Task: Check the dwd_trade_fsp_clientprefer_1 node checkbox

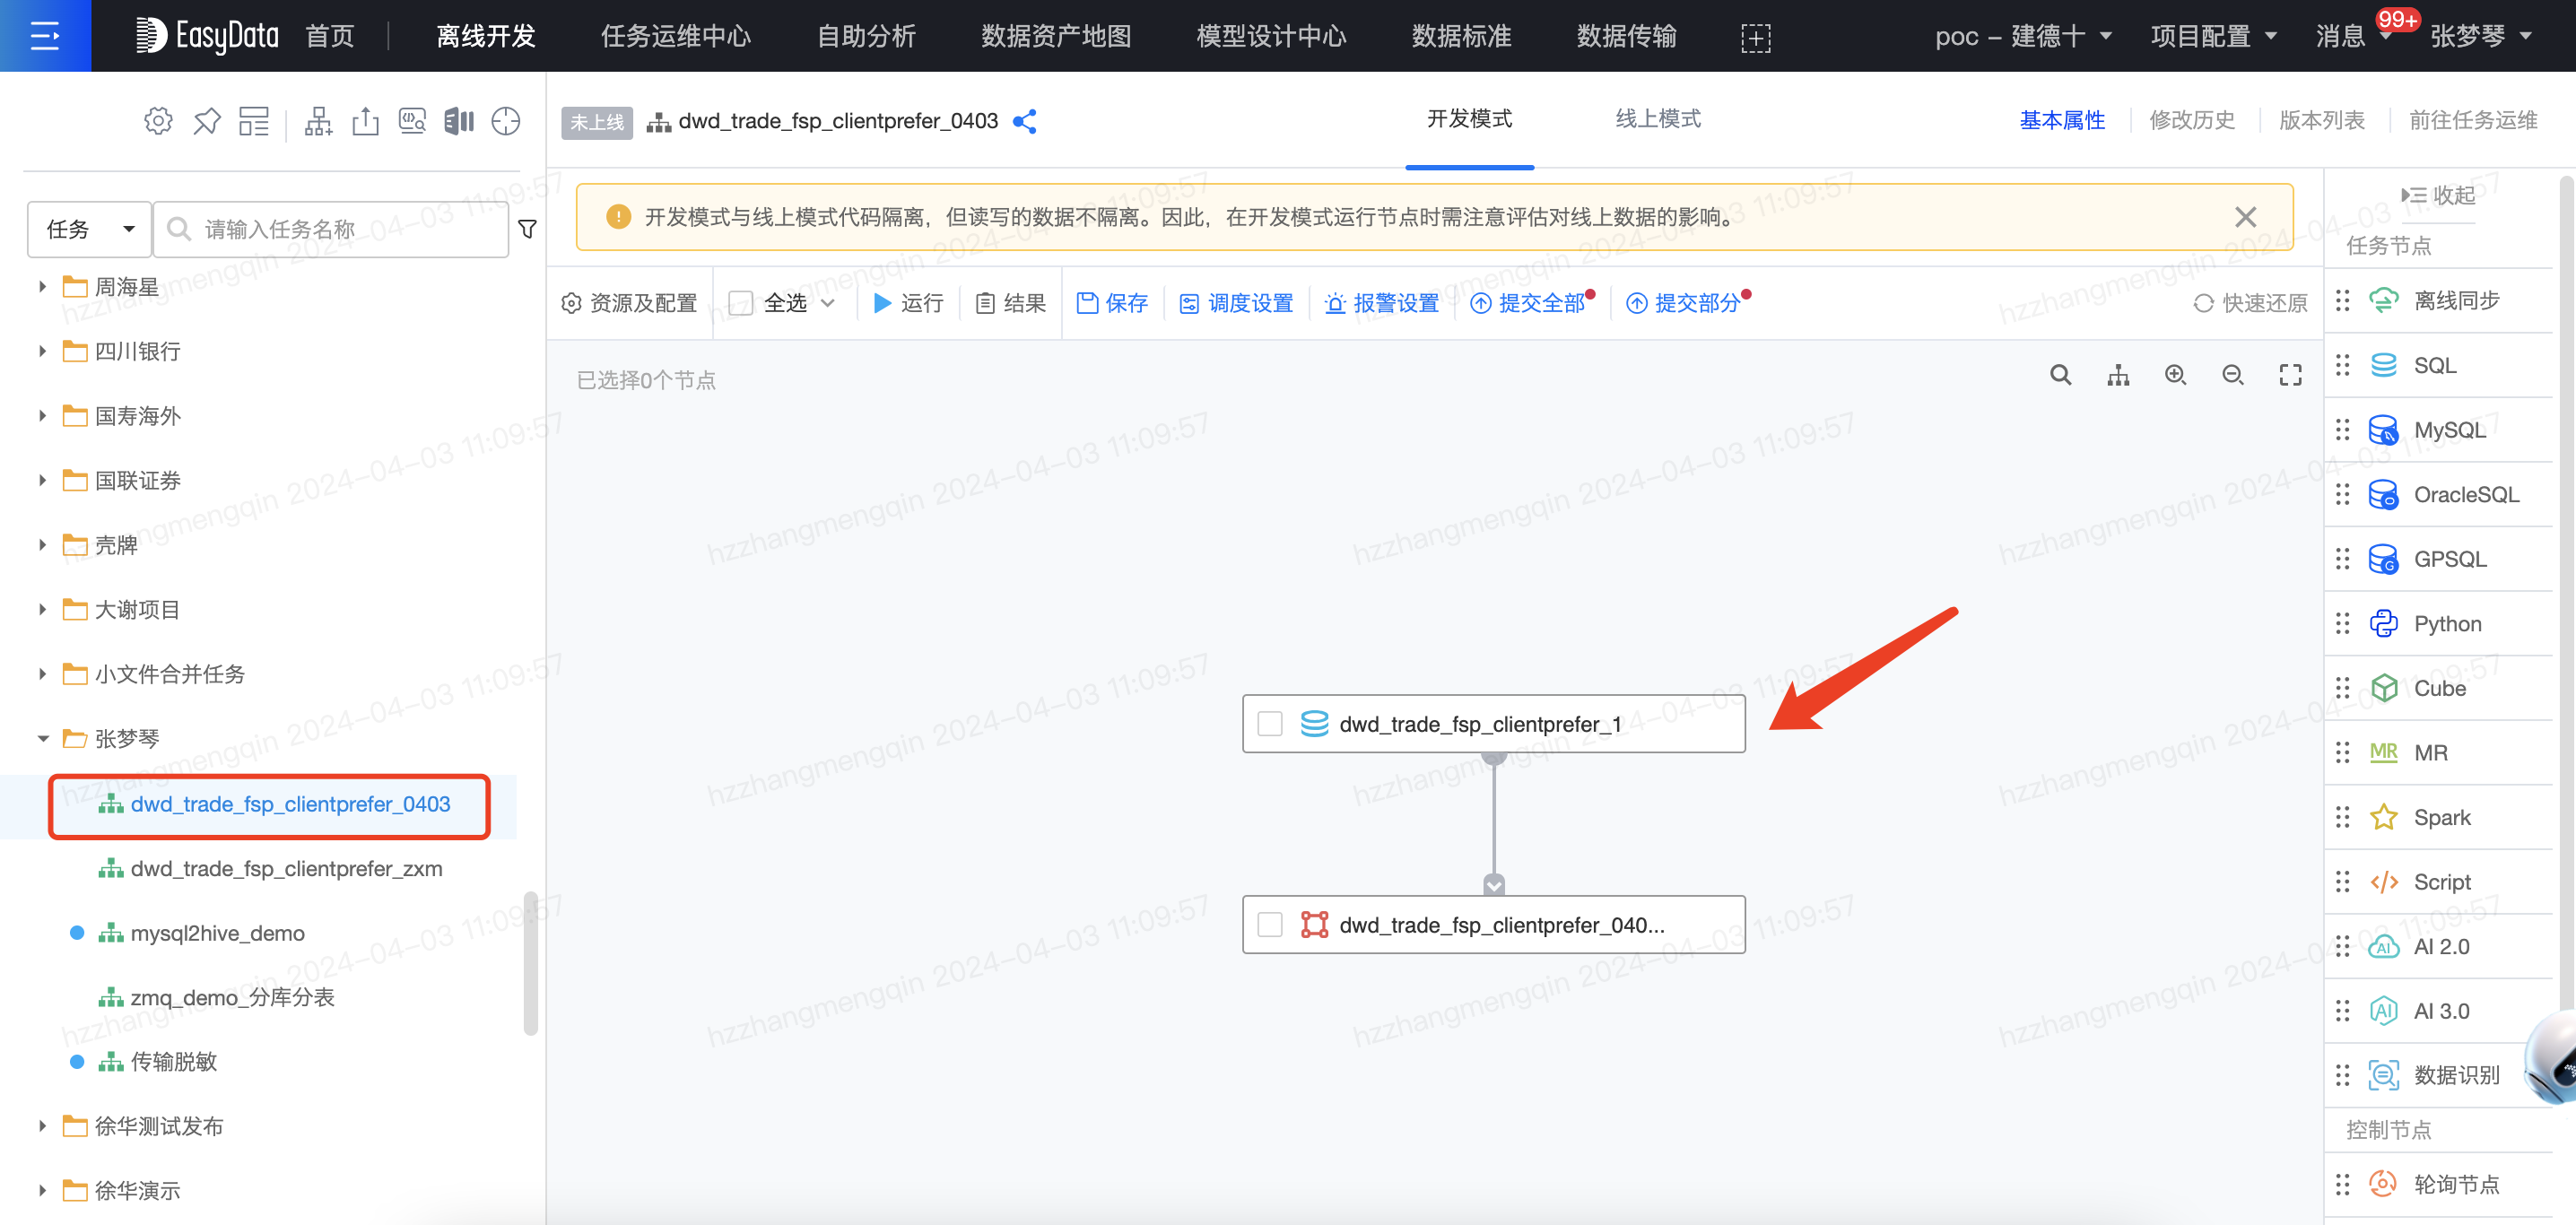Action: pyautogui.click(x=1270, y=724)
